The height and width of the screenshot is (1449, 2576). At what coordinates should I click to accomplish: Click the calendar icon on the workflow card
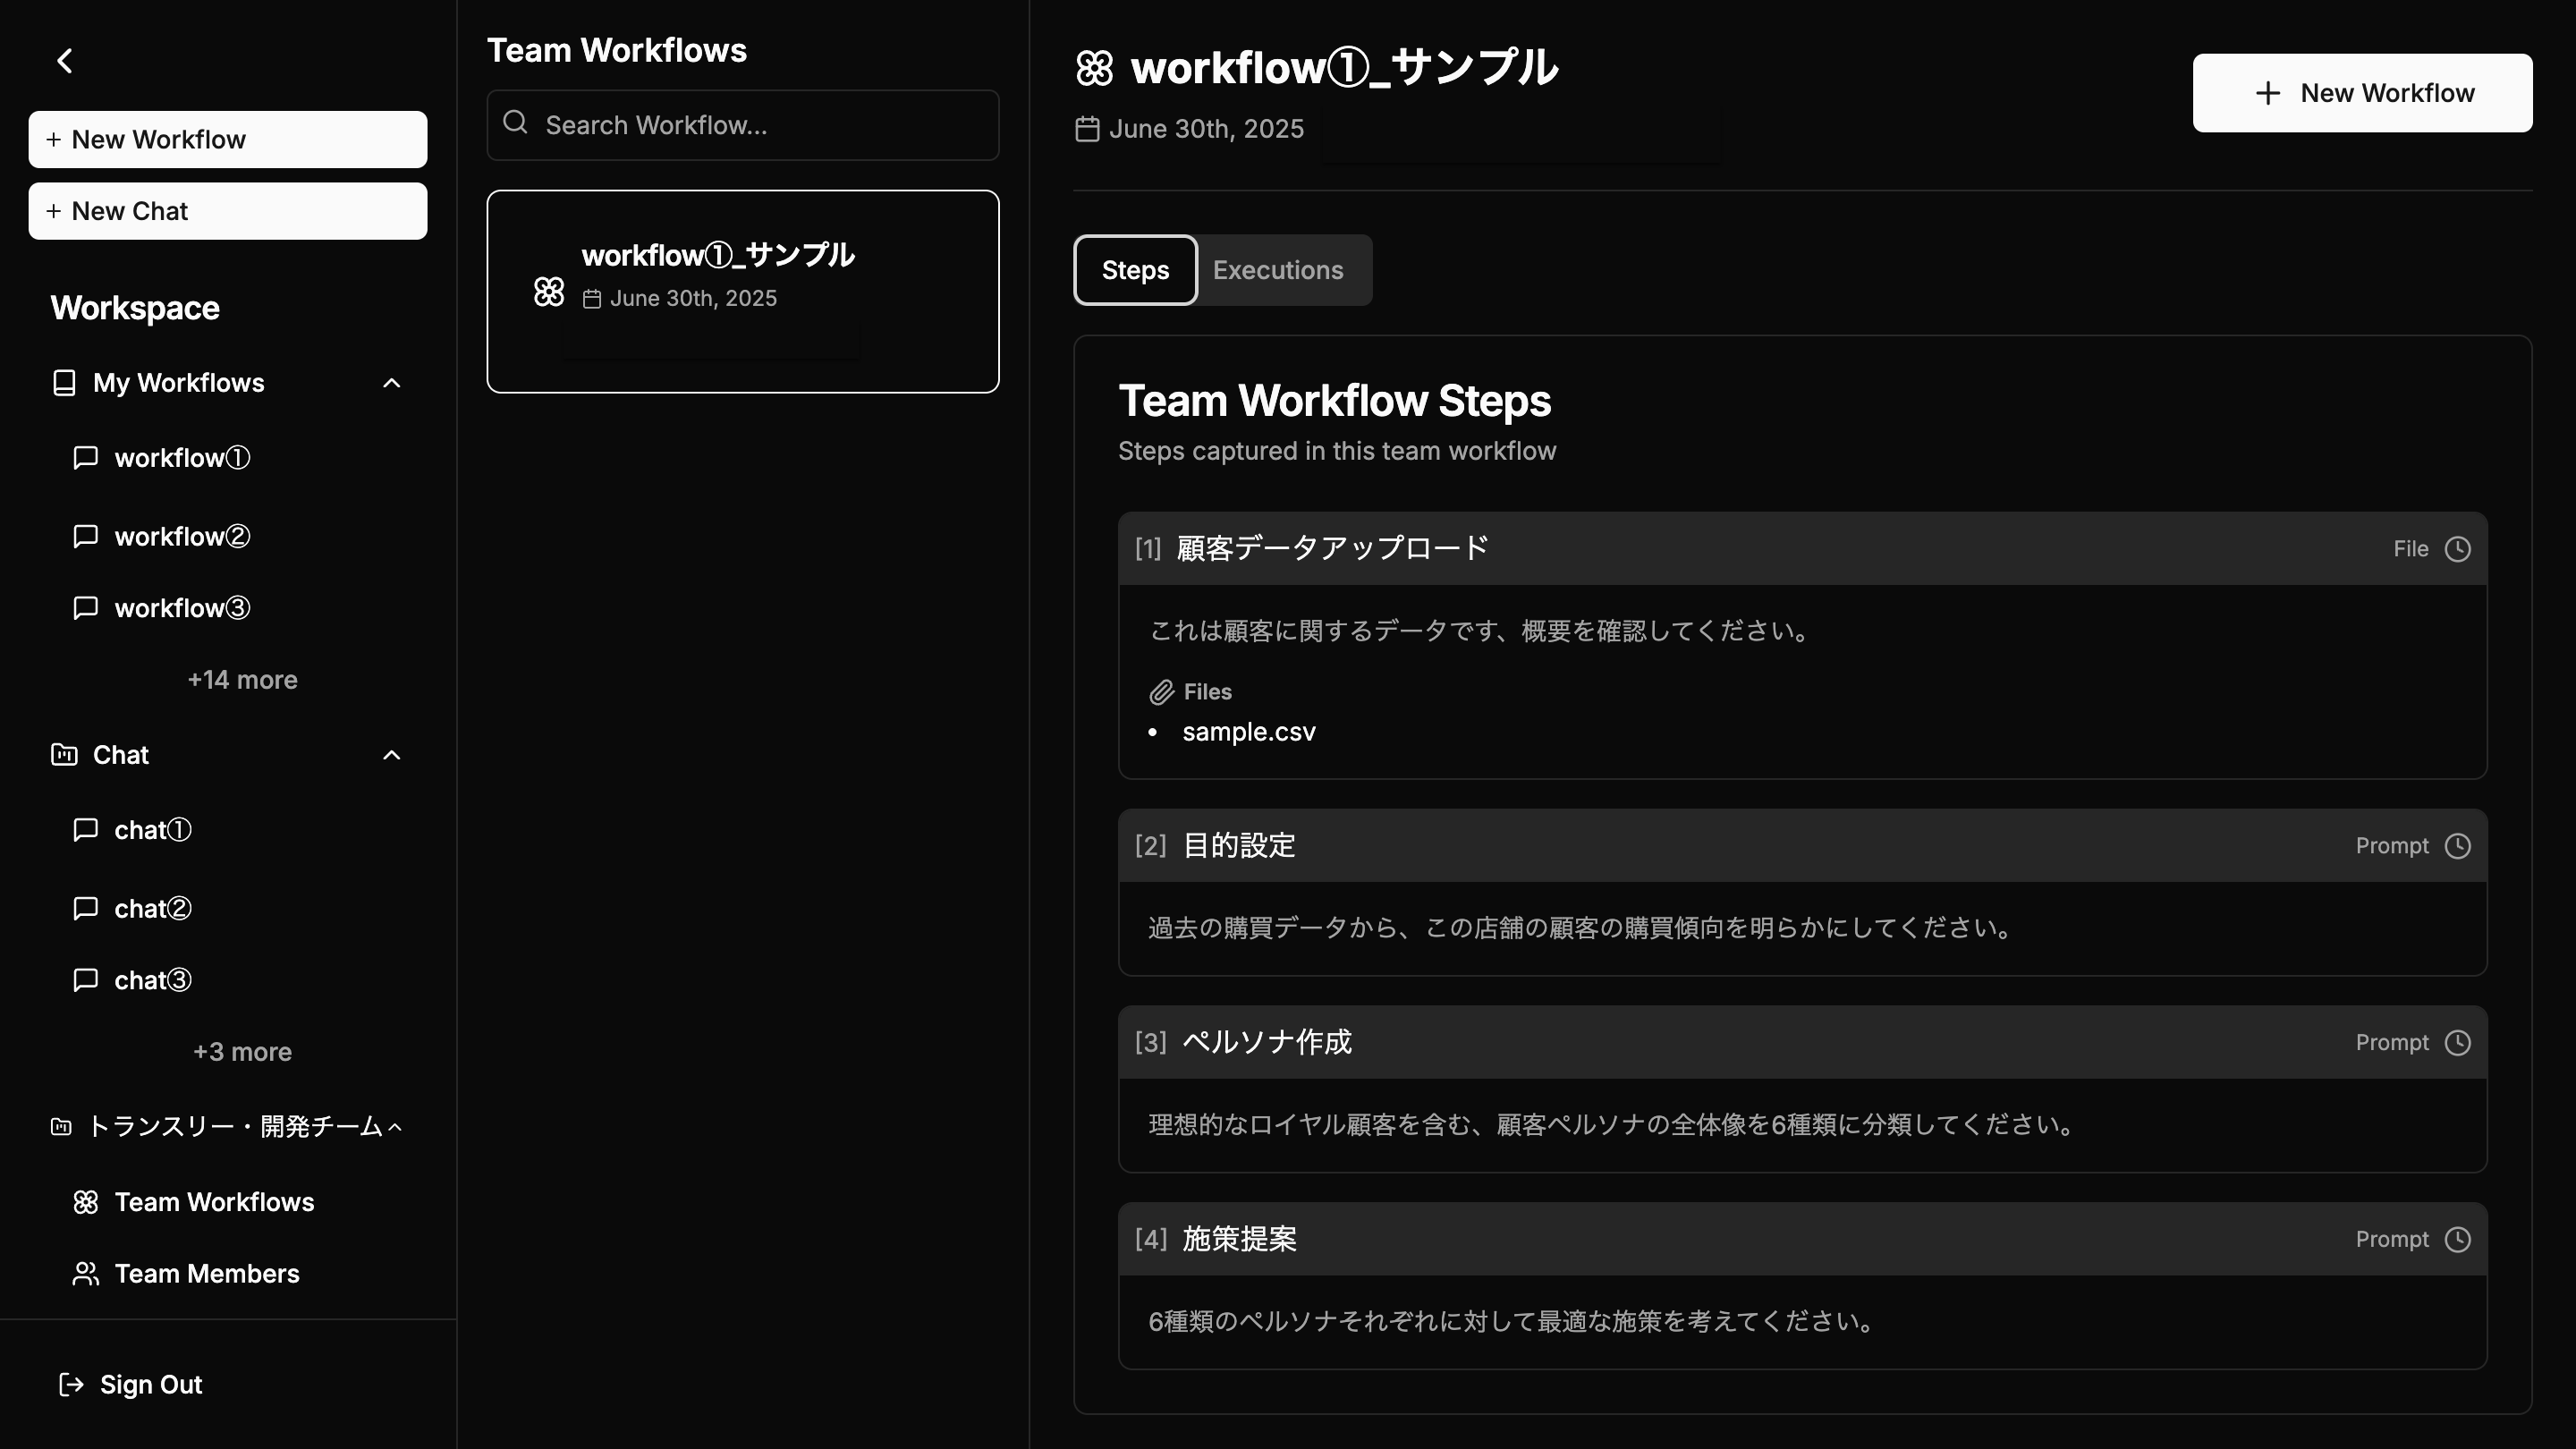pos(592,299)
